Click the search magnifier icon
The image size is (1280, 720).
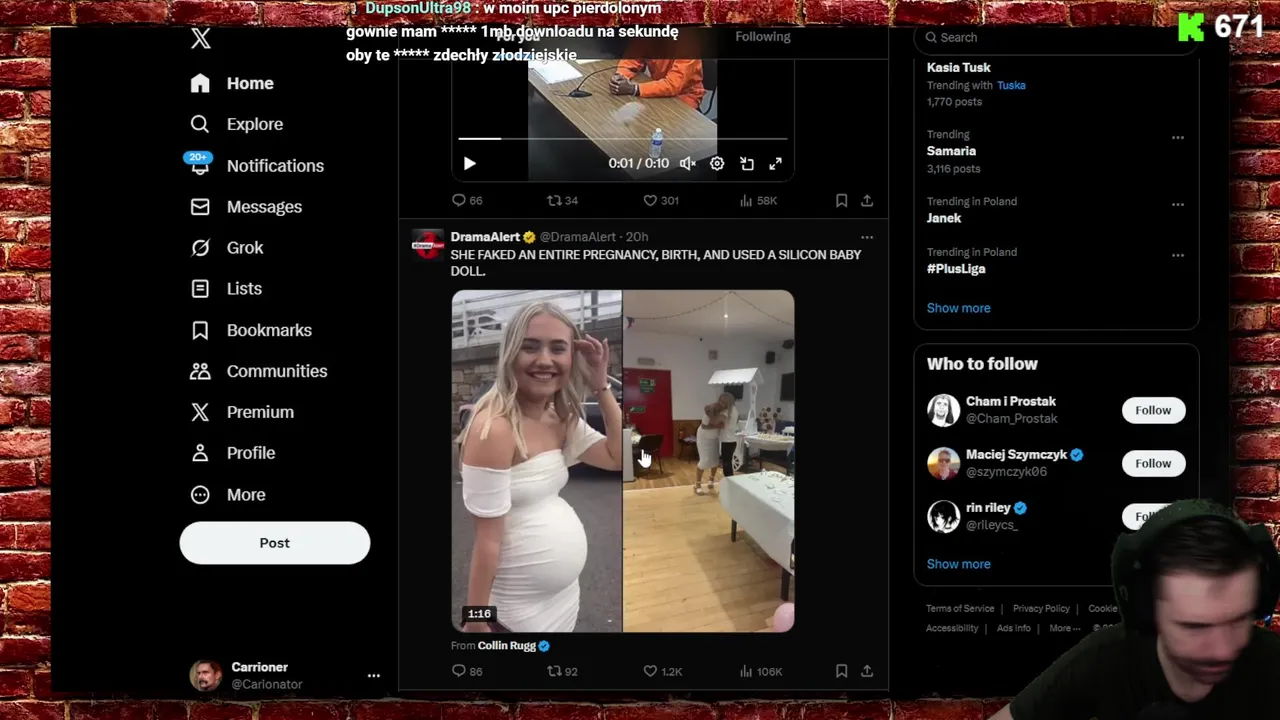coord(931,37)
